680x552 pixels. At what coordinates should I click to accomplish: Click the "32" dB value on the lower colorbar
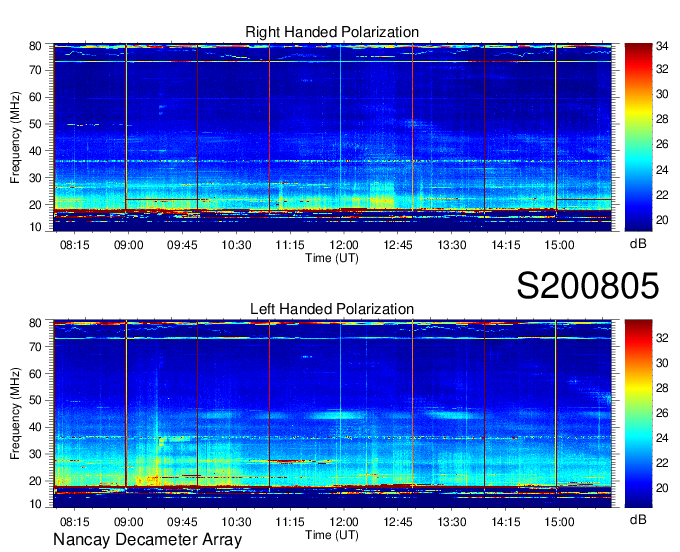coord(662,338)
